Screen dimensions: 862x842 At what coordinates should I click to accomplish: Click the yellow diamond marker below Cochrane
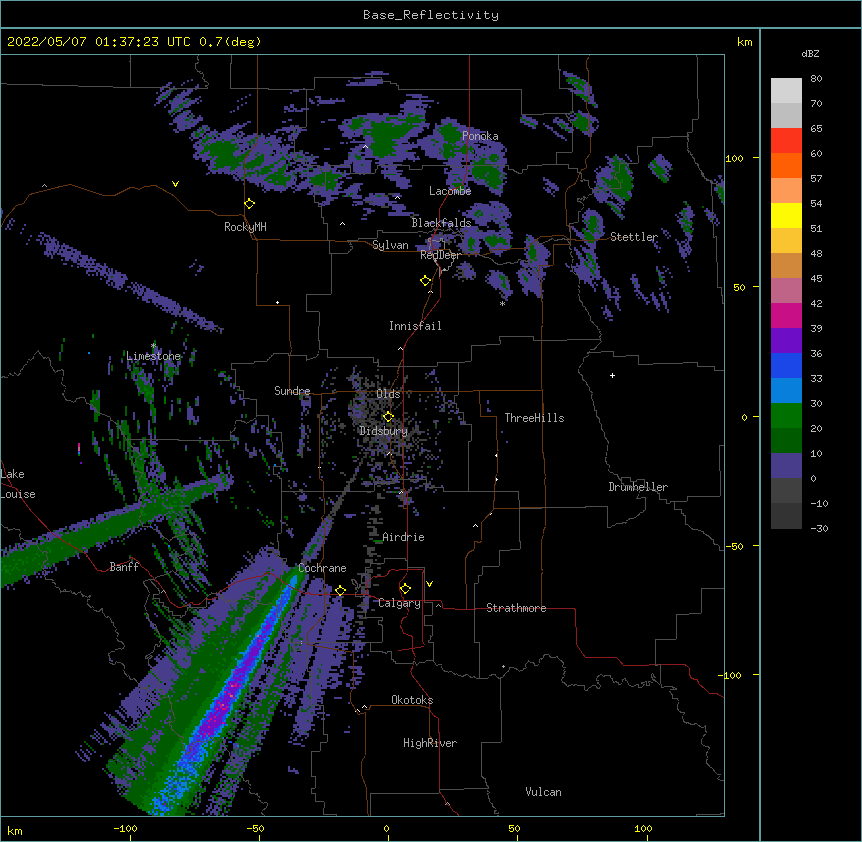[x=340, y=591]
